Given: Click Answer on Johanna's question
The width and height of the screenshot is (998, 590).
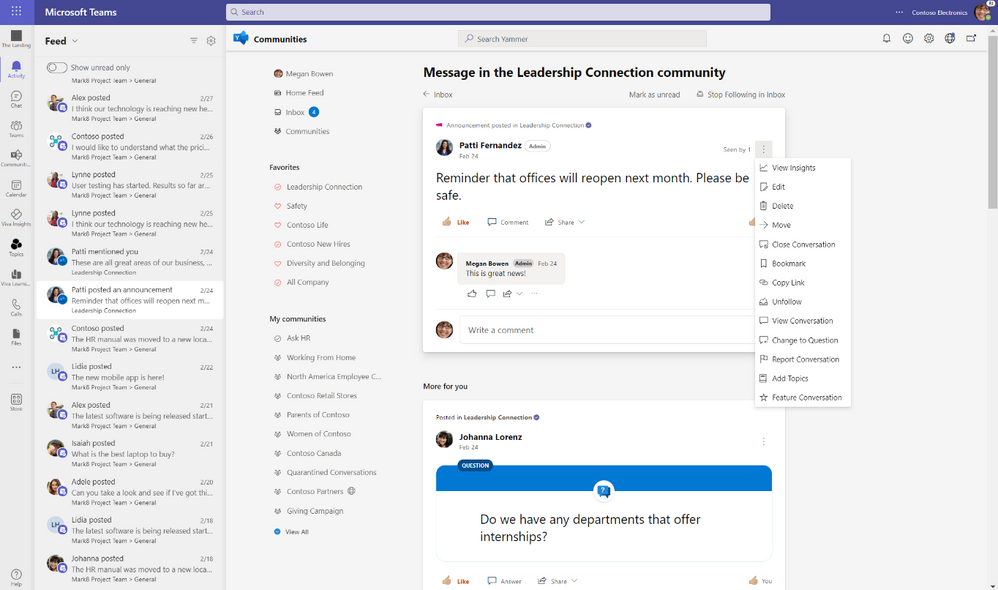Looking at the screenshot, I should [504, 580].
